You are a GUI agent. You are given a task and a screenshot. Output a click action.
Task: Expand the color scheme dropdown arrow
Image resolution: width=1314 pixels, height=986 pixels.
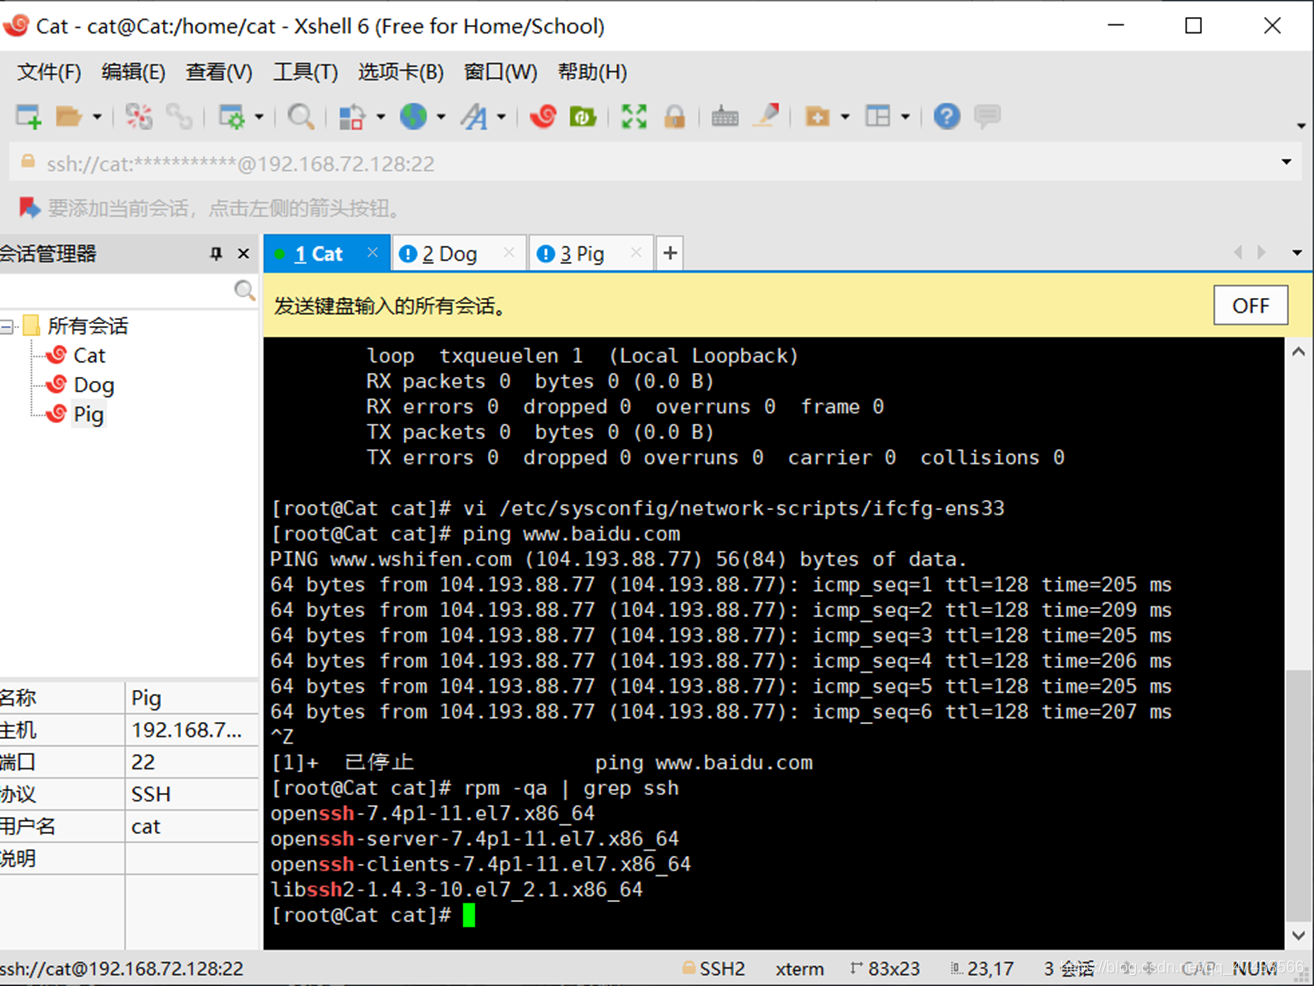point(381,117)
